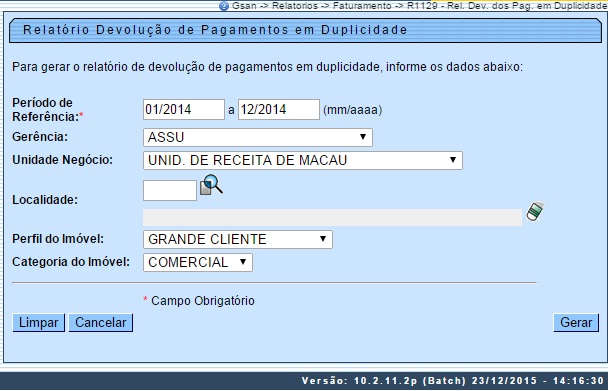Open the Perfil do Imóvel dropdown

pos(238,239)
